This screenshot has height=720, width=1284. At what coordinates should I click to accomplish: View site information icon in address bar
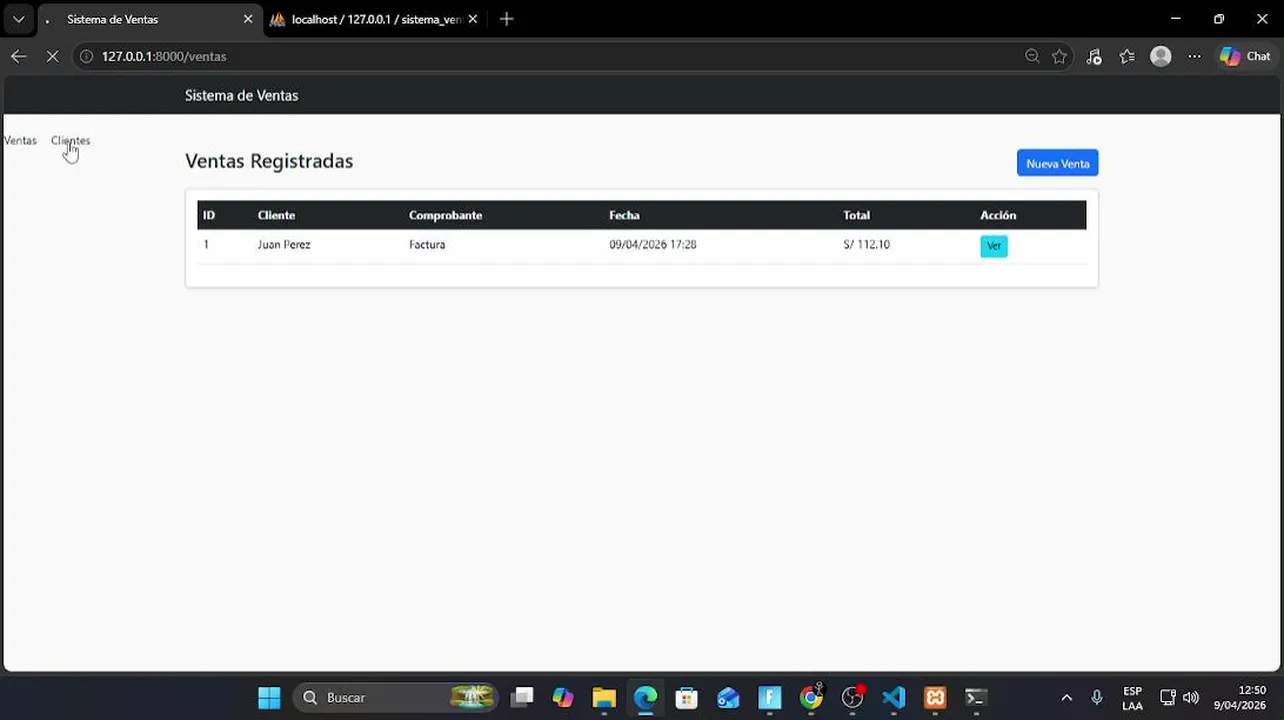(86, 56)
